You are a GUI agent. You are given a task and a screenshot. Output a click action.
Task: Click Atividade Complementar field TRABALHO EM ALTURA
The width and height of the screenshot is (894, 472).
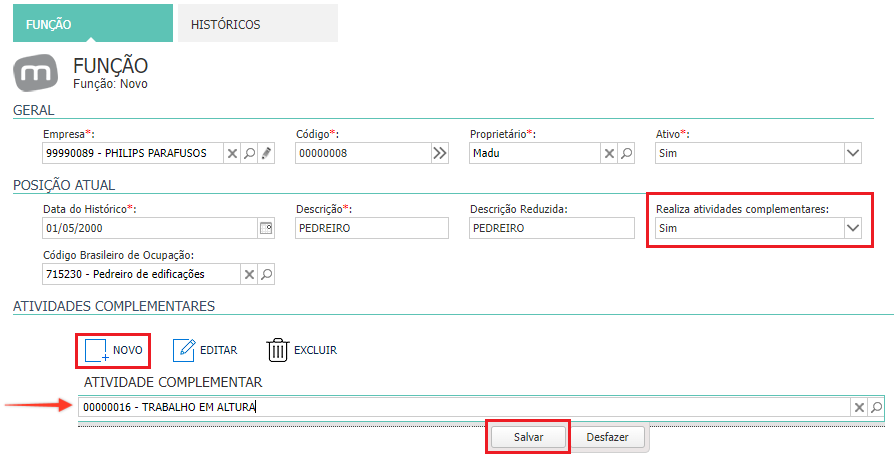tap(465, 408)
